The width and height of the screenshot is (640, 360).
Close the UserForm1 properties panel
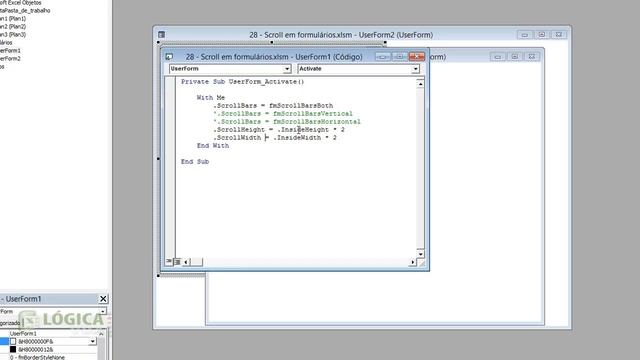pos(103,299)
